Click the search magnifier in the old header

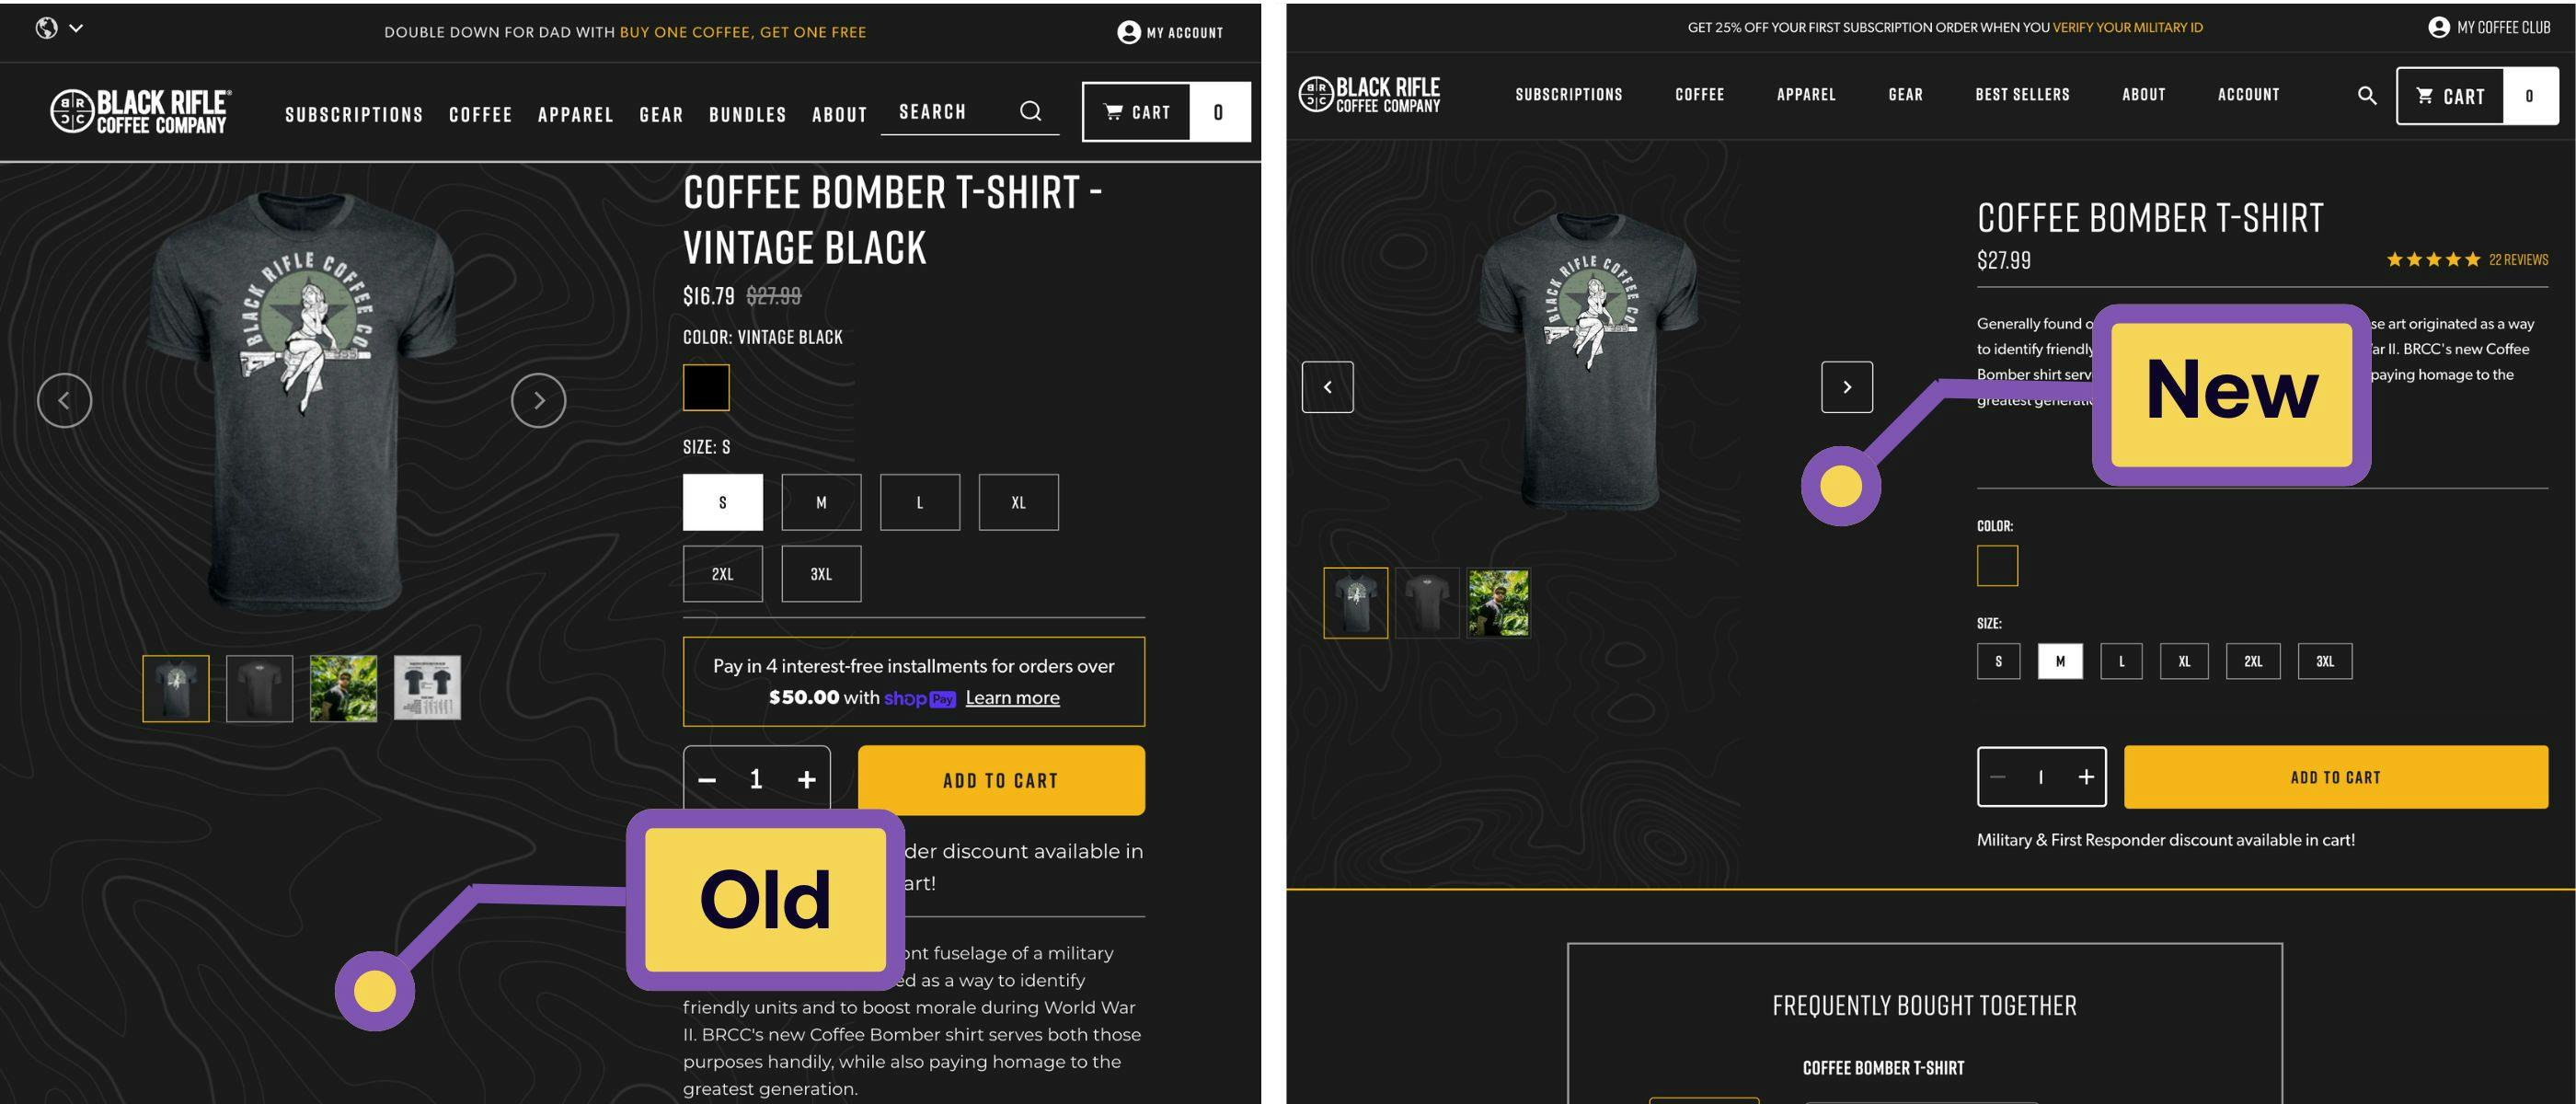tap(1030, 111)
